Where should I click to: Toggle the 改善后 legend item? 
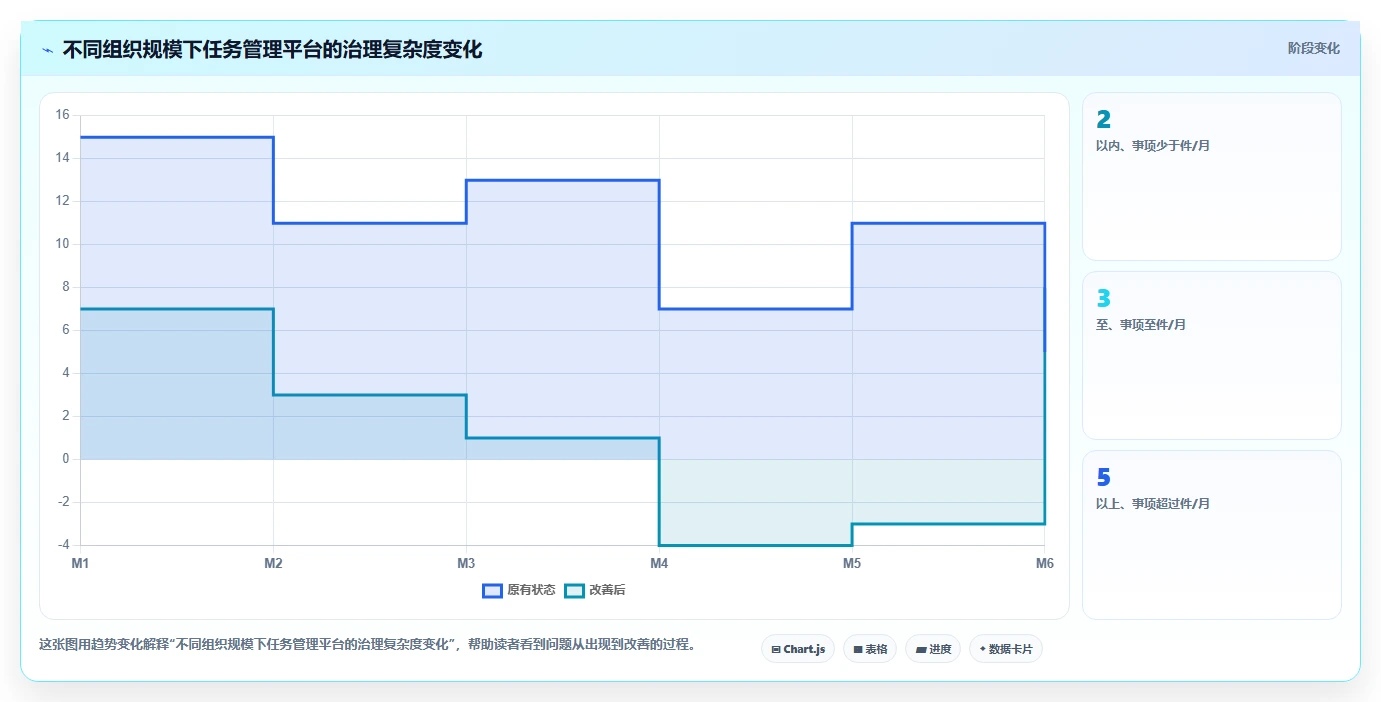pos(595,590)
